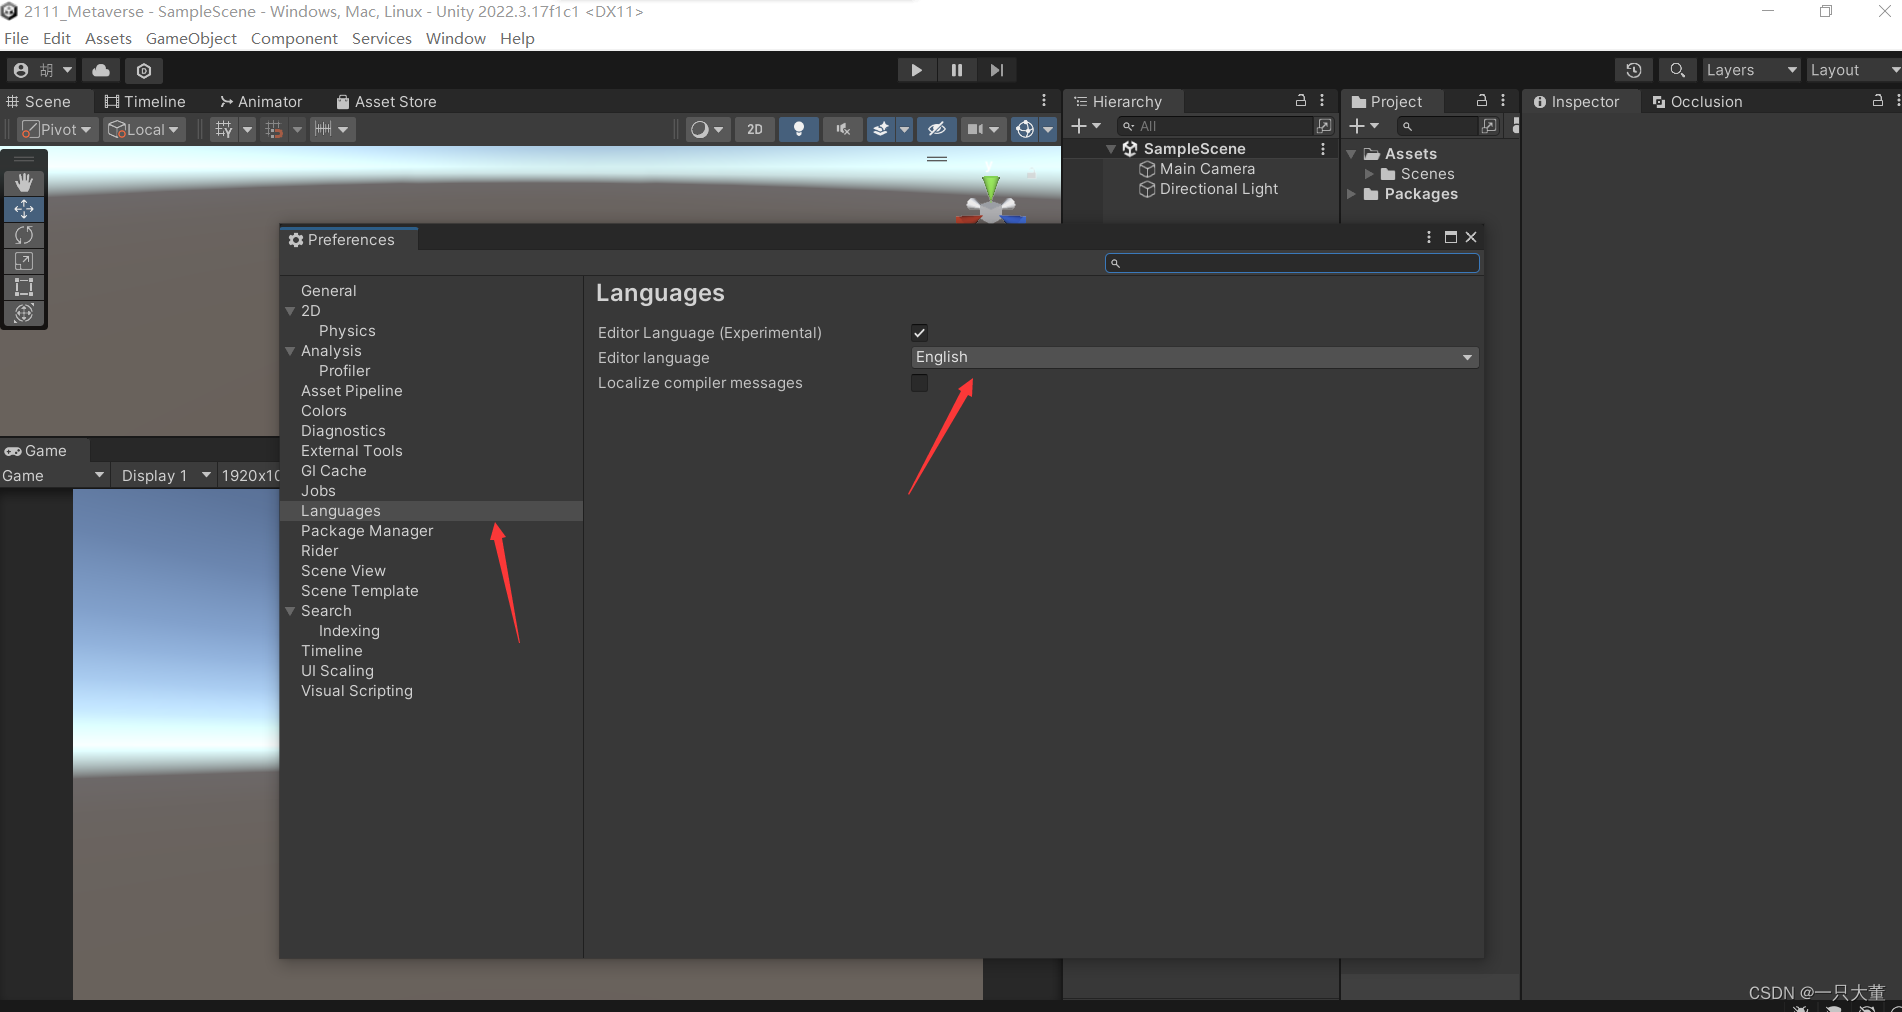
Task: Open the Editor language dropdown showing English
Action: [1195, 357]
